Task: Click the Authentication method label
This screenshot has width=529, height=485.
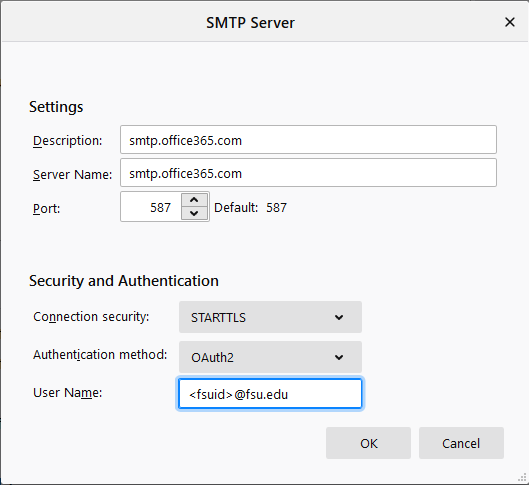Action: (100, 355)
